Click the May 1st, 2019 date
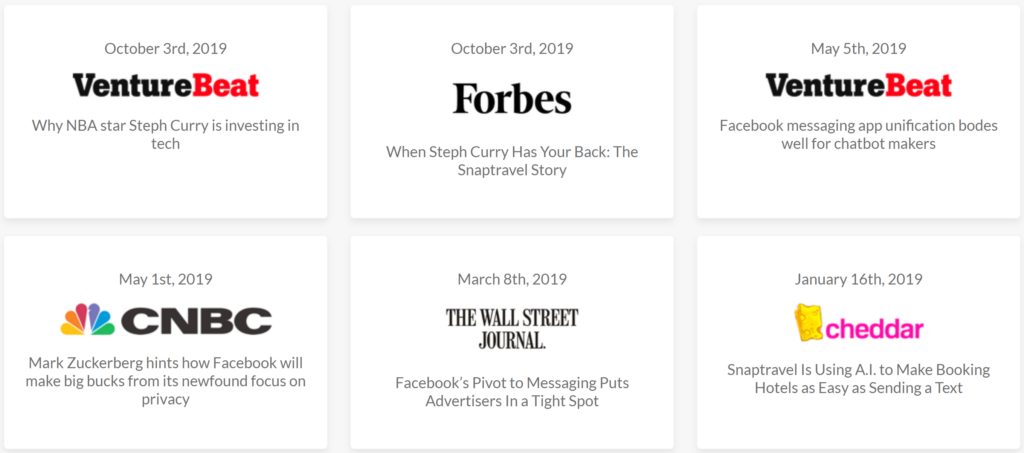 pyautogui.click(x=166, y=279)
